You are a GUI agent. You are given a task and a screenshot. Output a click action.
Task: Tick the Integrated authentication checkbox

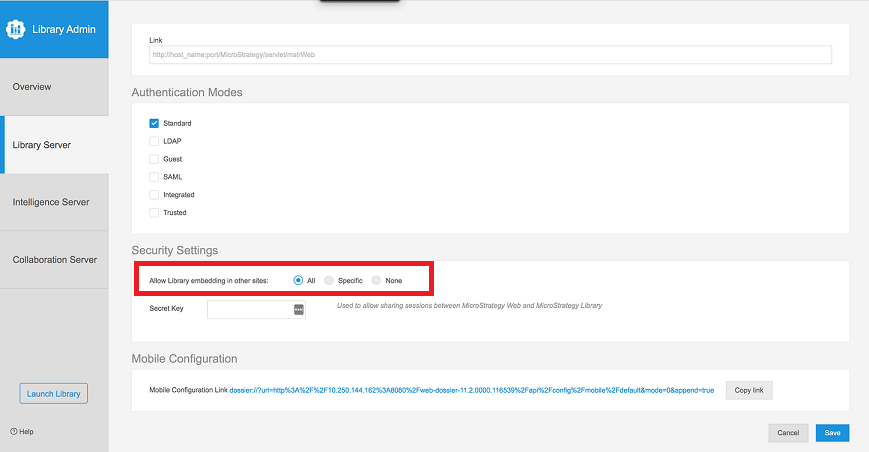tap(154, 194)
